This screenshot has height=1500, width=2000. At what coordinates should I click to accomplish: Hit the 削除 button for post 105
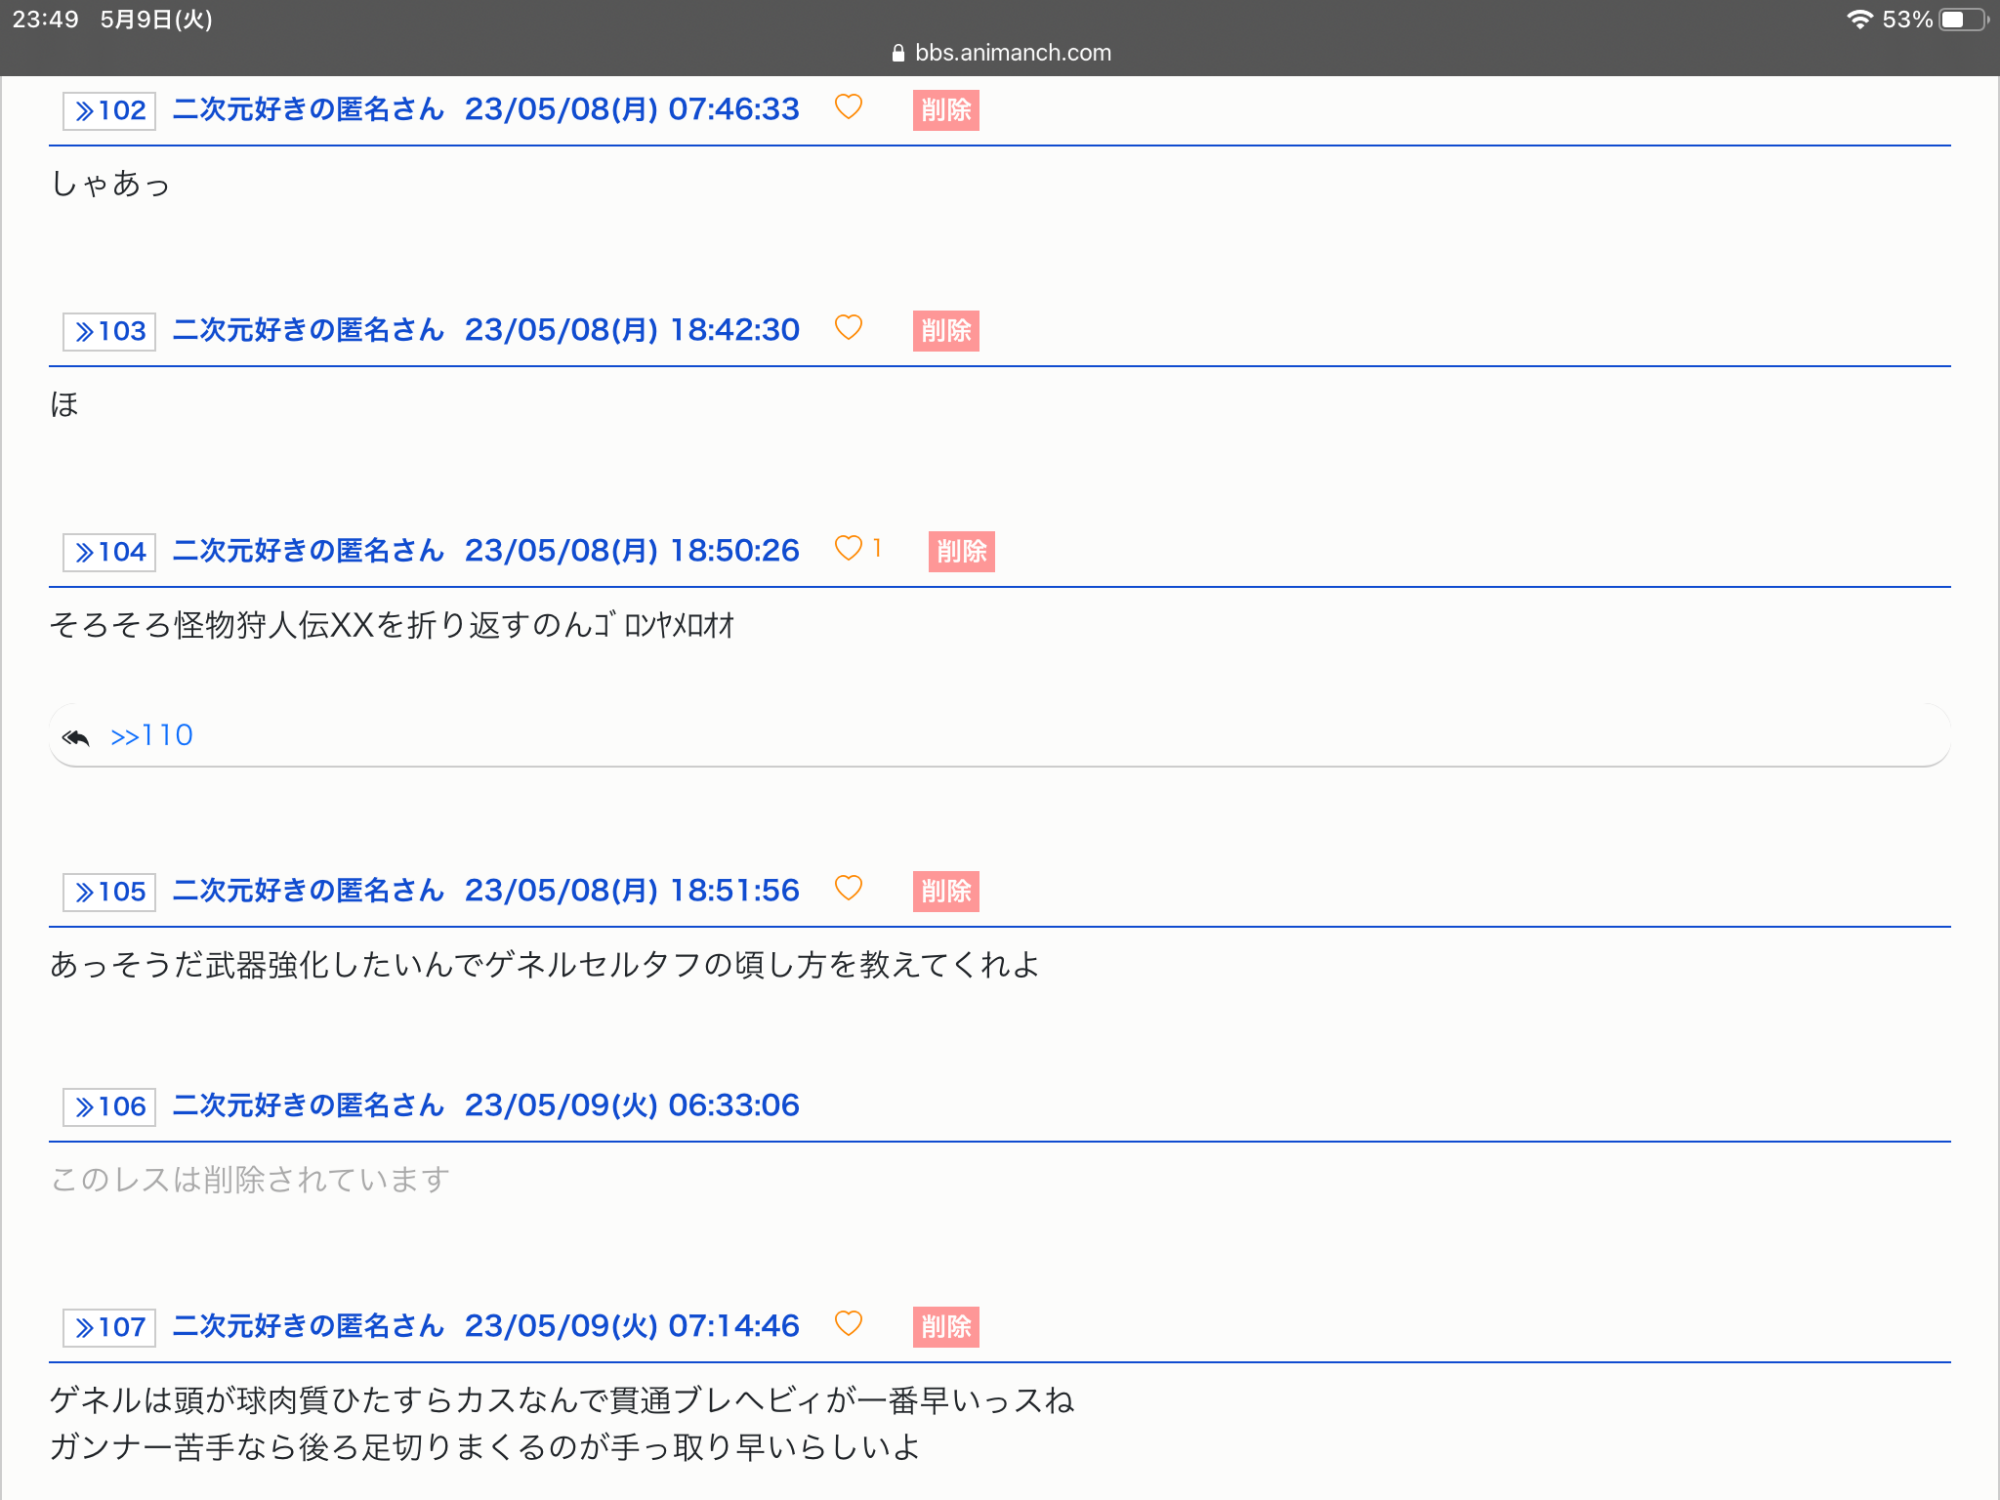tap(945, 891)
